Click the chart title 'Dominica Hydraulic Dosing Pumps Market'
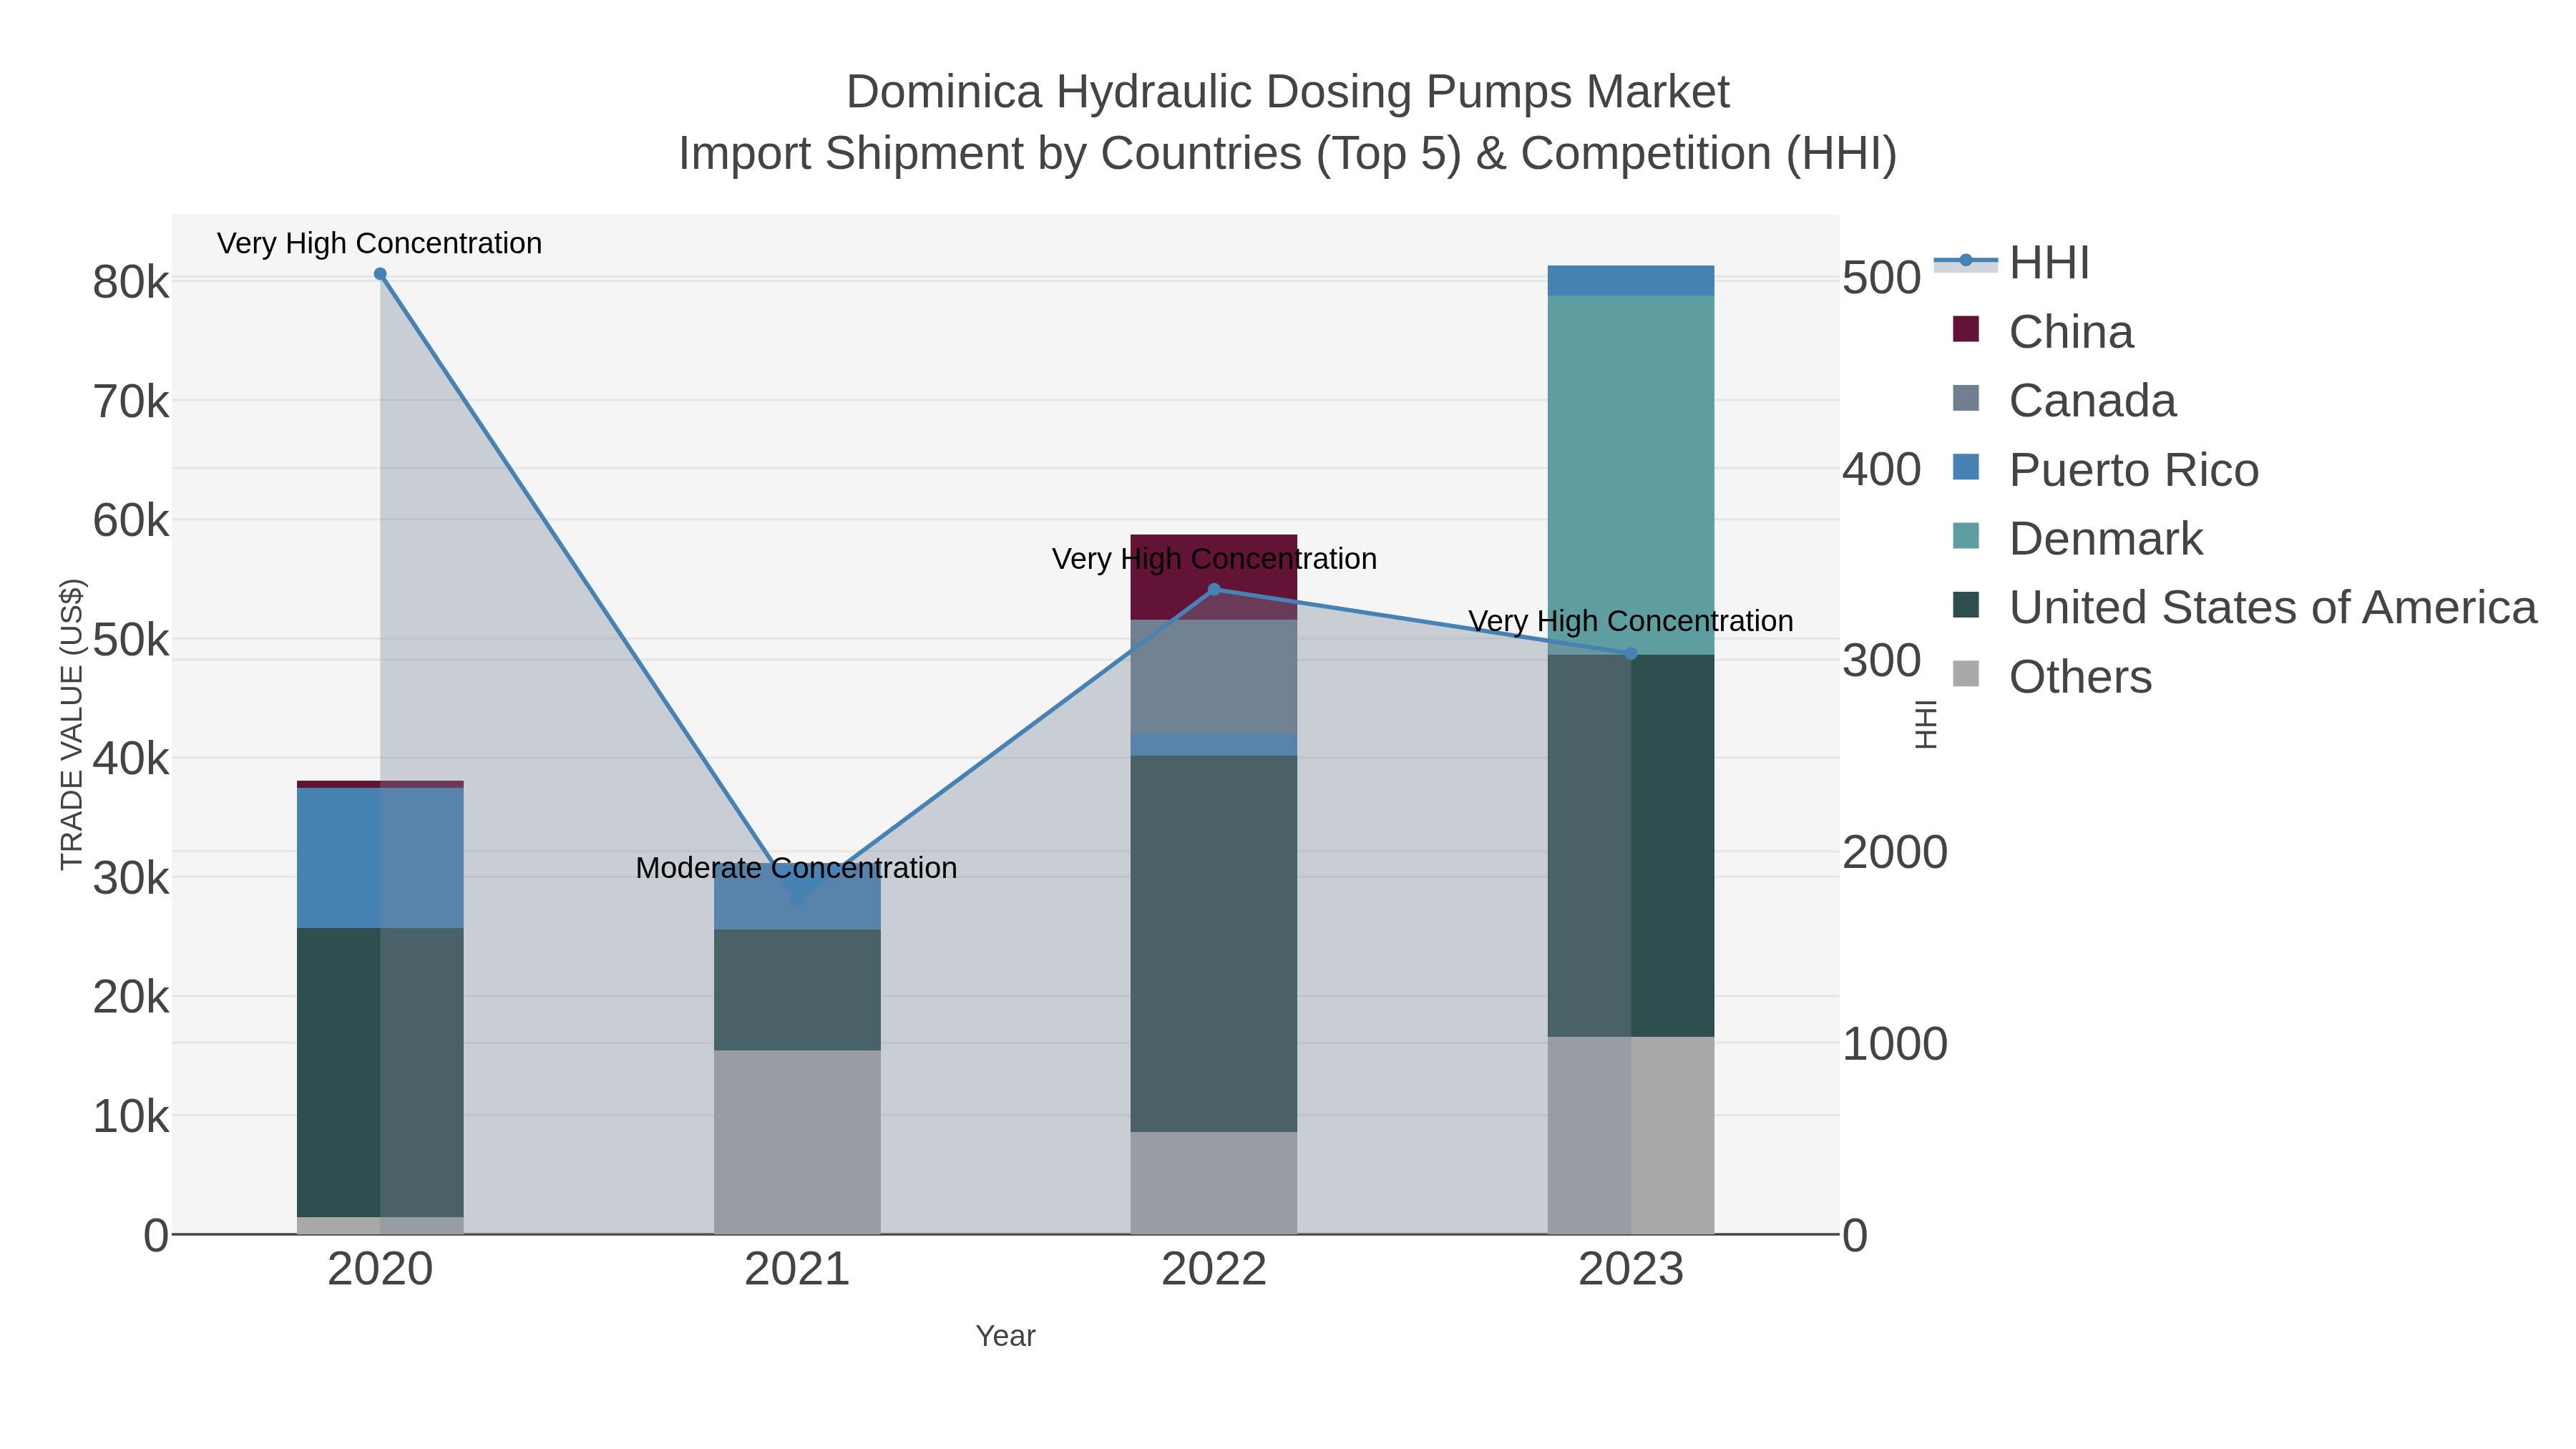Image resolution: width=2576 pixels, height=1449 pixels. tap(1288, 92)
